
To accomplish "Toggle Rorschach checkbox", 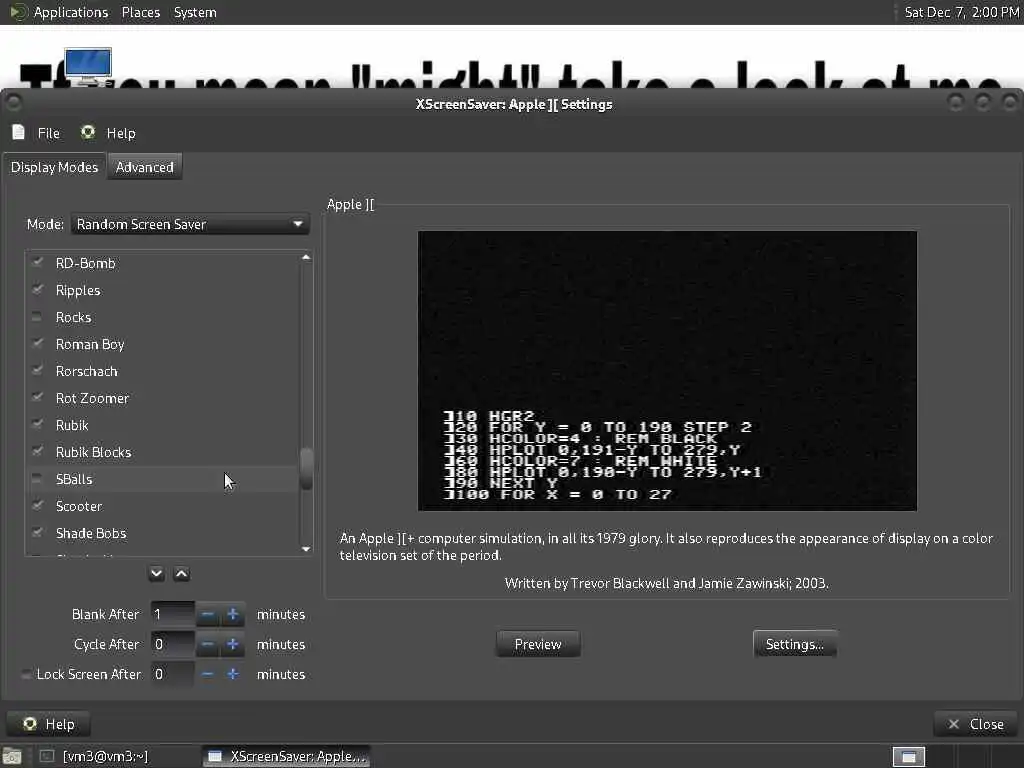I will (38, 370).
